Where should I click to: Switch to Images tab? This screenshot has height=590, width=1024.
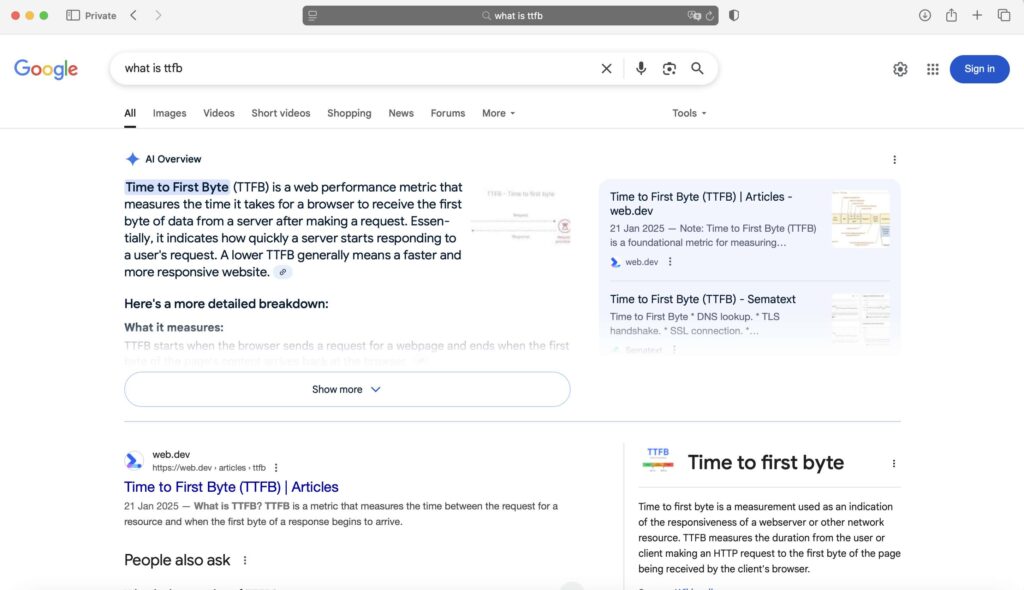pyautogui.click(x=169, y=113)
